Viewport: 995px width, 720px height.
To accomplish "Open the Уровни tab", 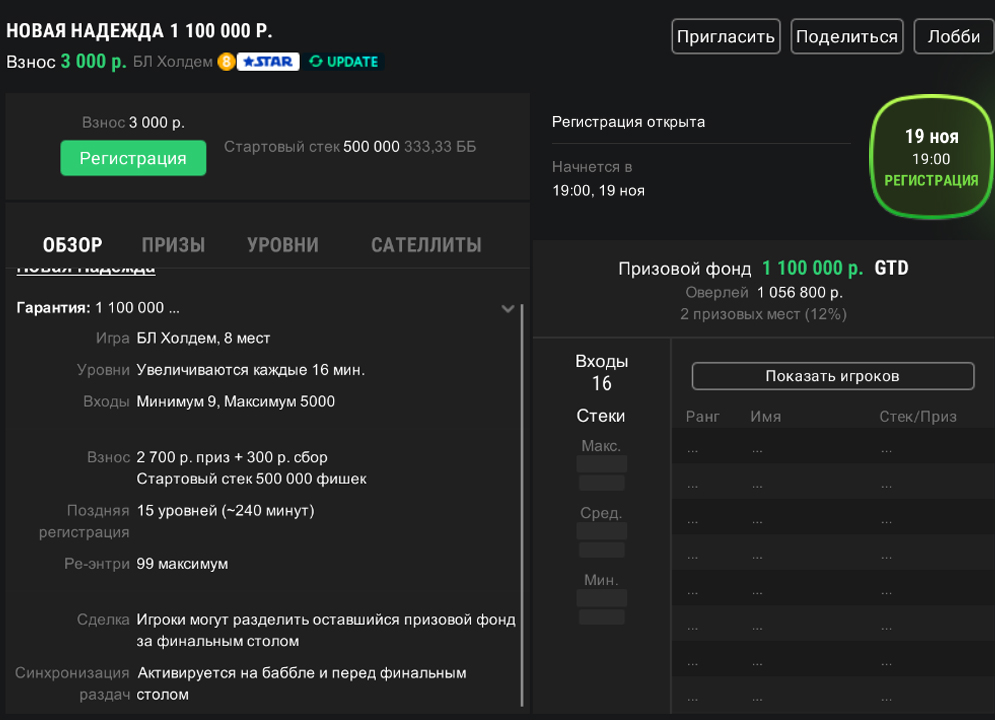I will pos(283,245).
